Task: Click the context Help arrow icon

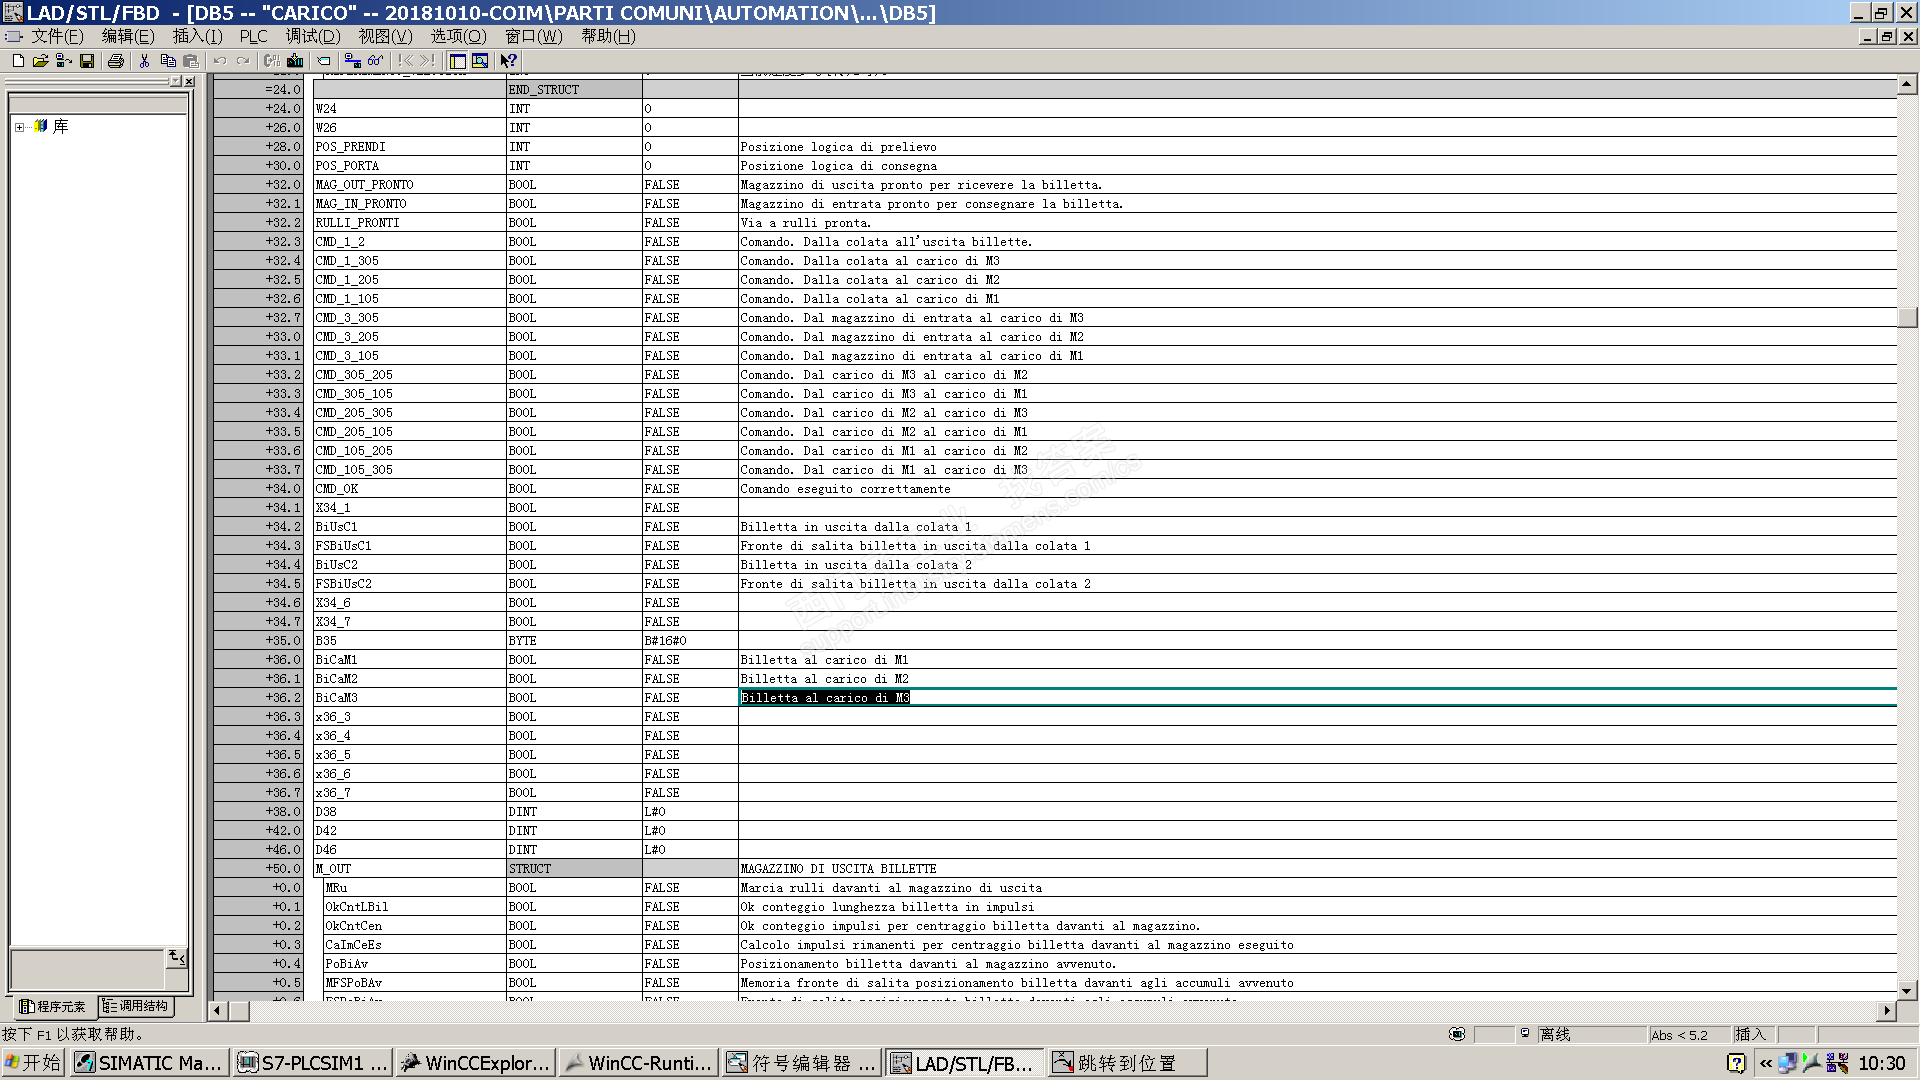Action: (508, 61)
